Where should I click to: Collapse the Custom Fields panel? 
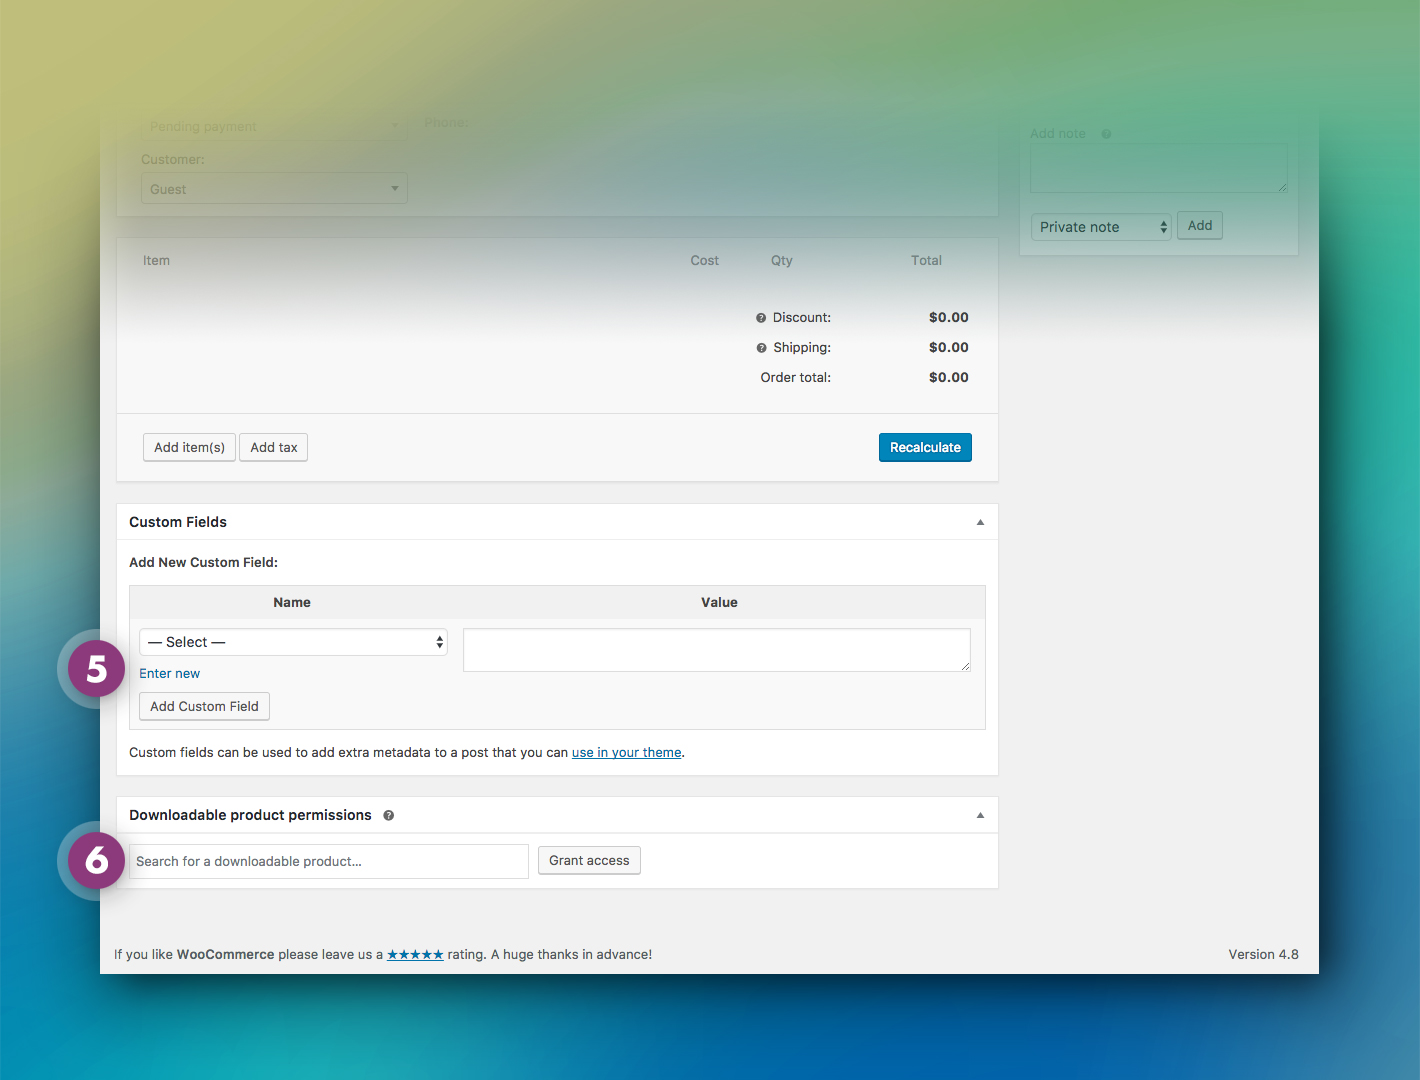coord(980,522)
